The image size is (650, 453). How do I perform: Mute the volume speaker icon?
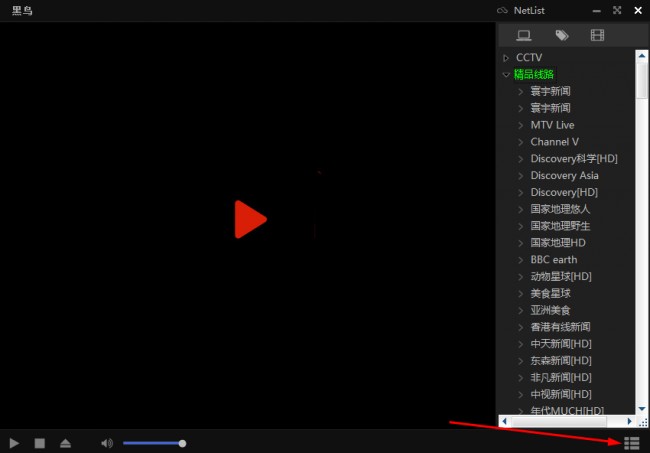tap(107, 443)
